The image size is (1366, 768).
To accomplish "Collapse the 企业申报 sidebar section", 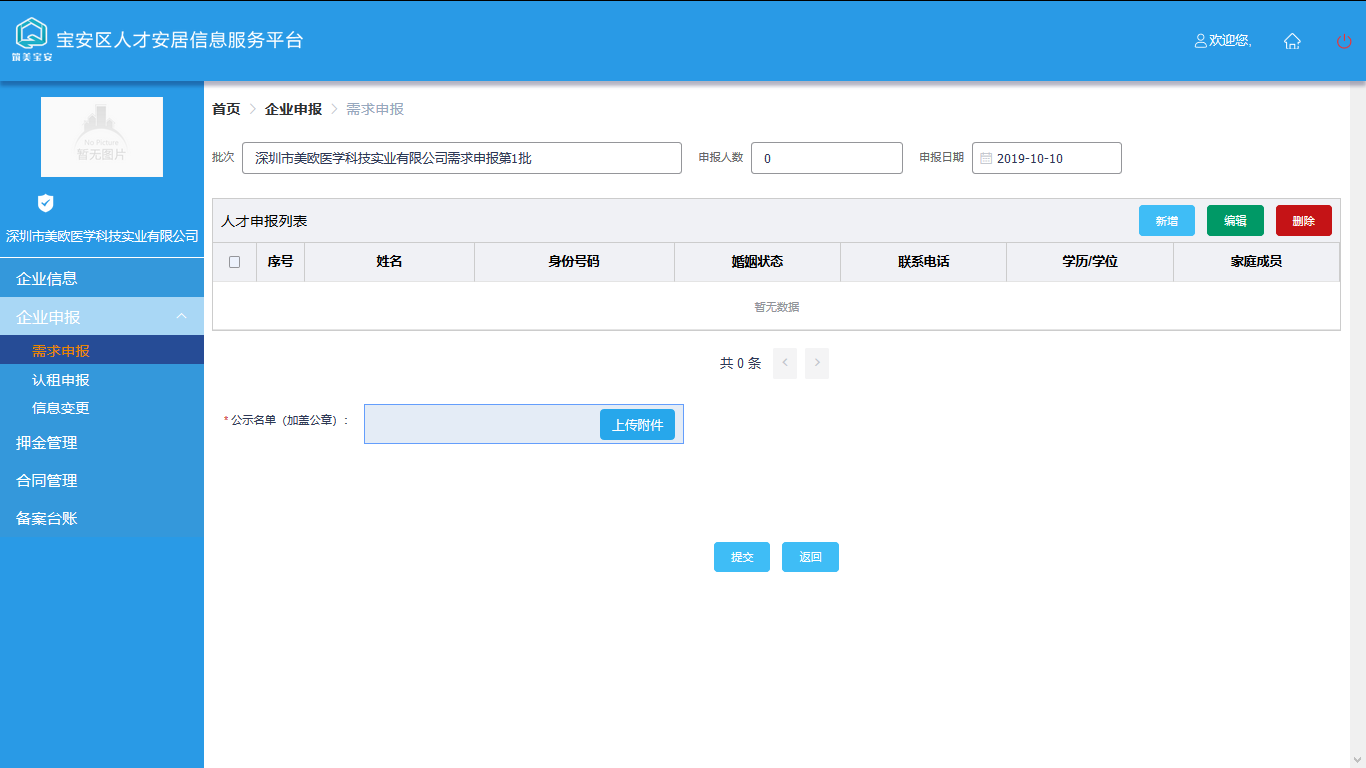I will coord(181,316).
